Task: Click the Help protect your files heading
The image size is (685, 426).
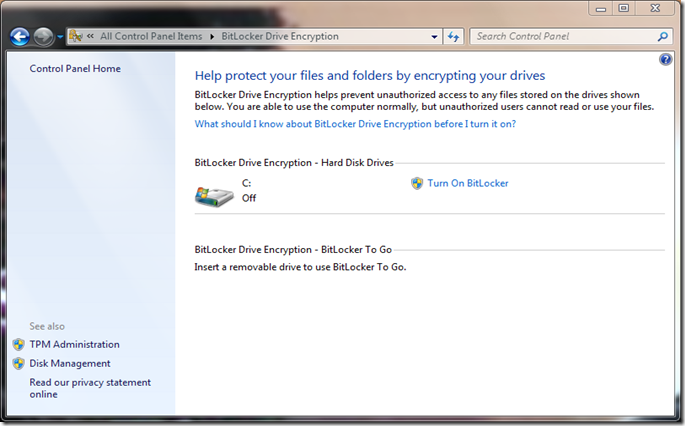Action: pos(370,76)
